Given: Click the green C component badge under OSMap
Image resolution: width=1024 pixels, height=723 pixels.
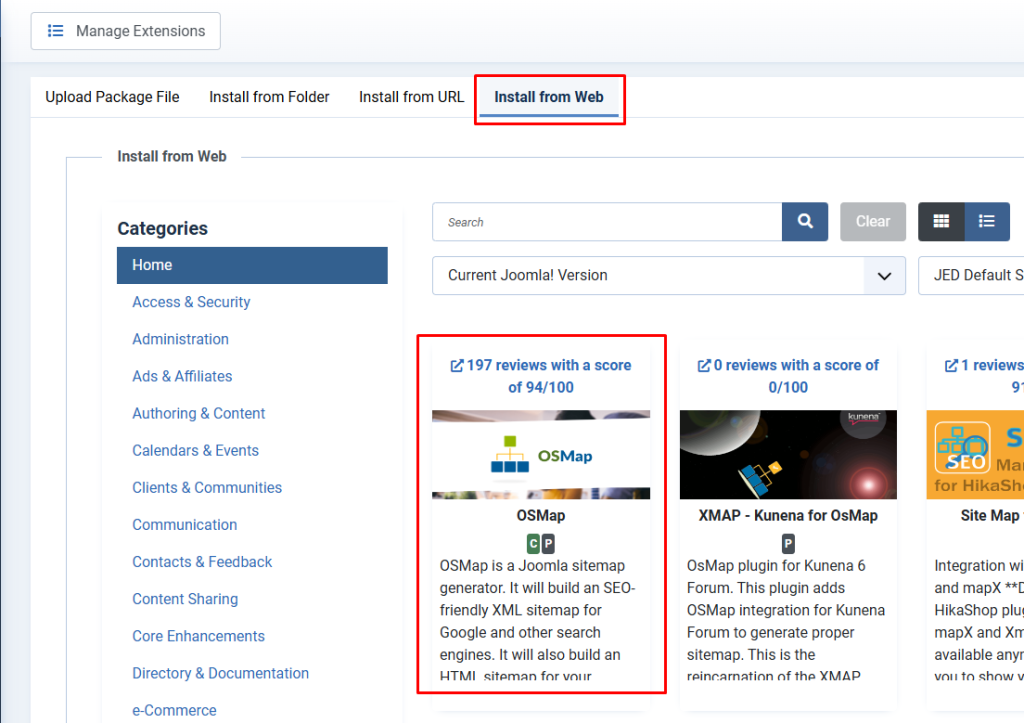Looking at the screenshot, I should tap(532, 544).
